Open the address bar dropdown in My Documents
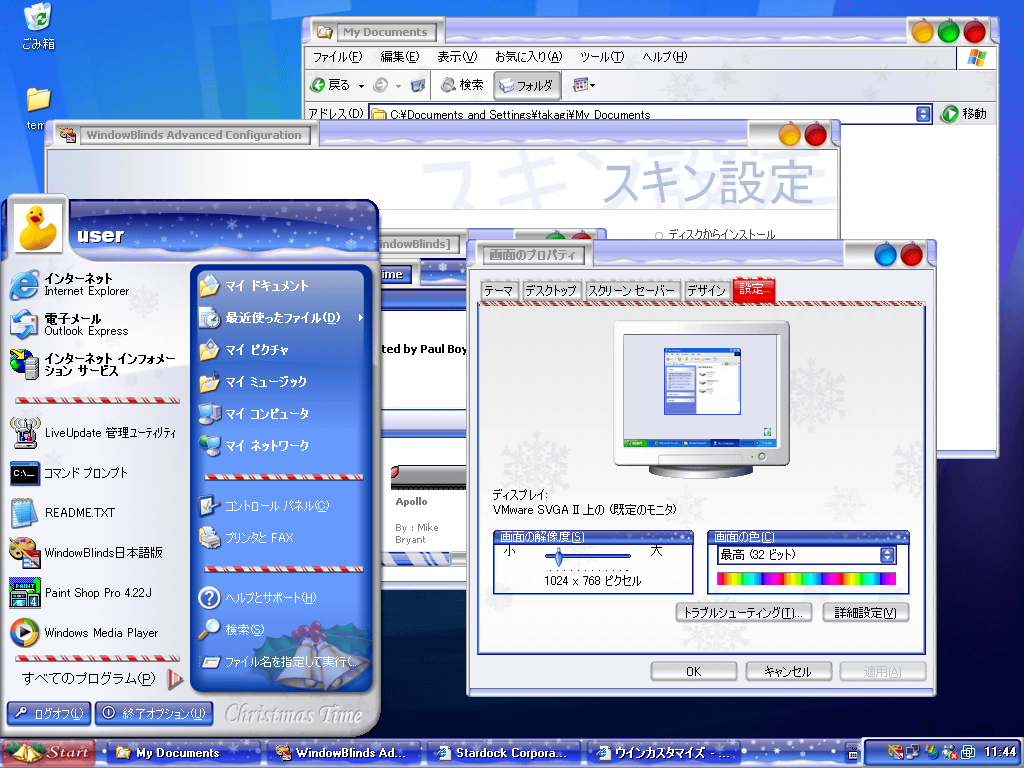This screenshot has width=1024, height=768. [x=922, y=114]
